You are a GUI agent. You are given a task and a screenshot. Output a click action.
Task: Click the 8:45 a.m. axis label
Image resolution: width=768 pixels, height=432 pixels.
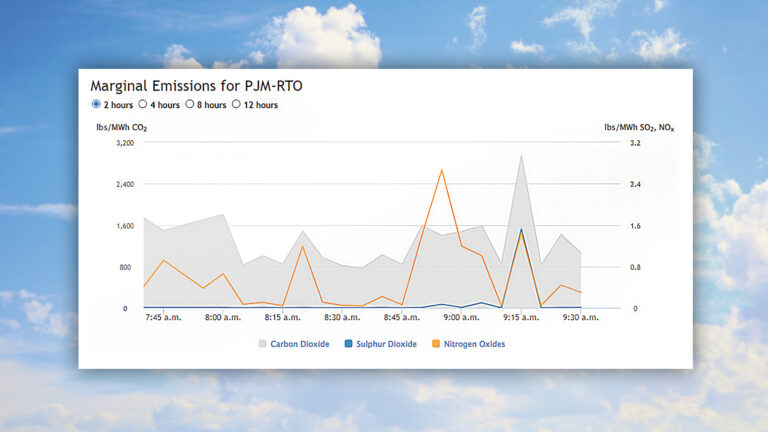coord(402,317)
